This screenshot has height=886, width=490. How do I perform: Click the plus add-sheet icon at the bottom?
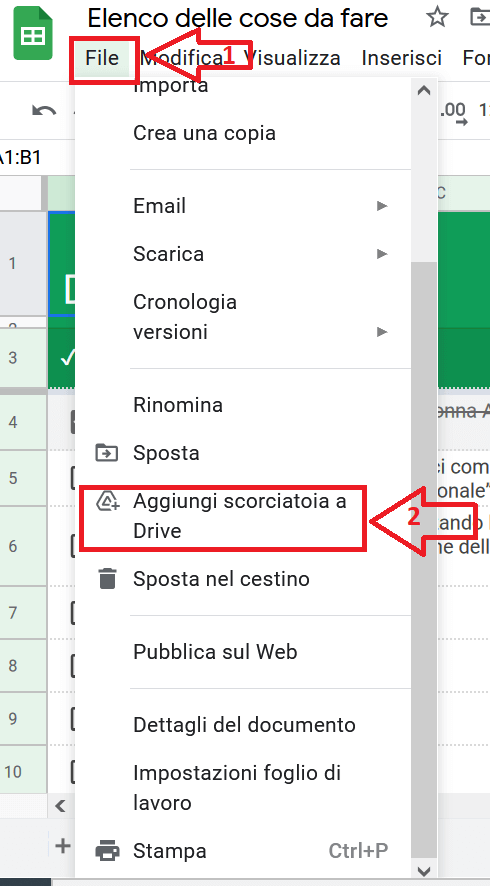pos(63,846)
